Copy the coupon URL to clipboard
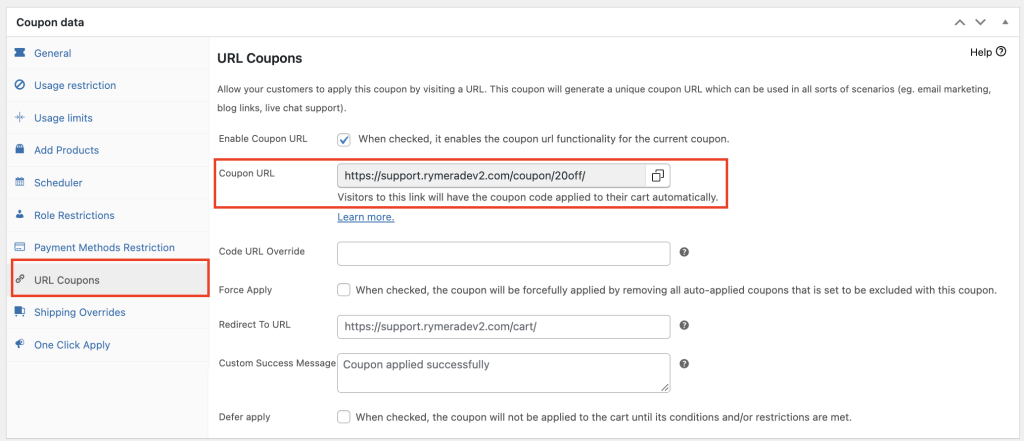 coord(658,176)
